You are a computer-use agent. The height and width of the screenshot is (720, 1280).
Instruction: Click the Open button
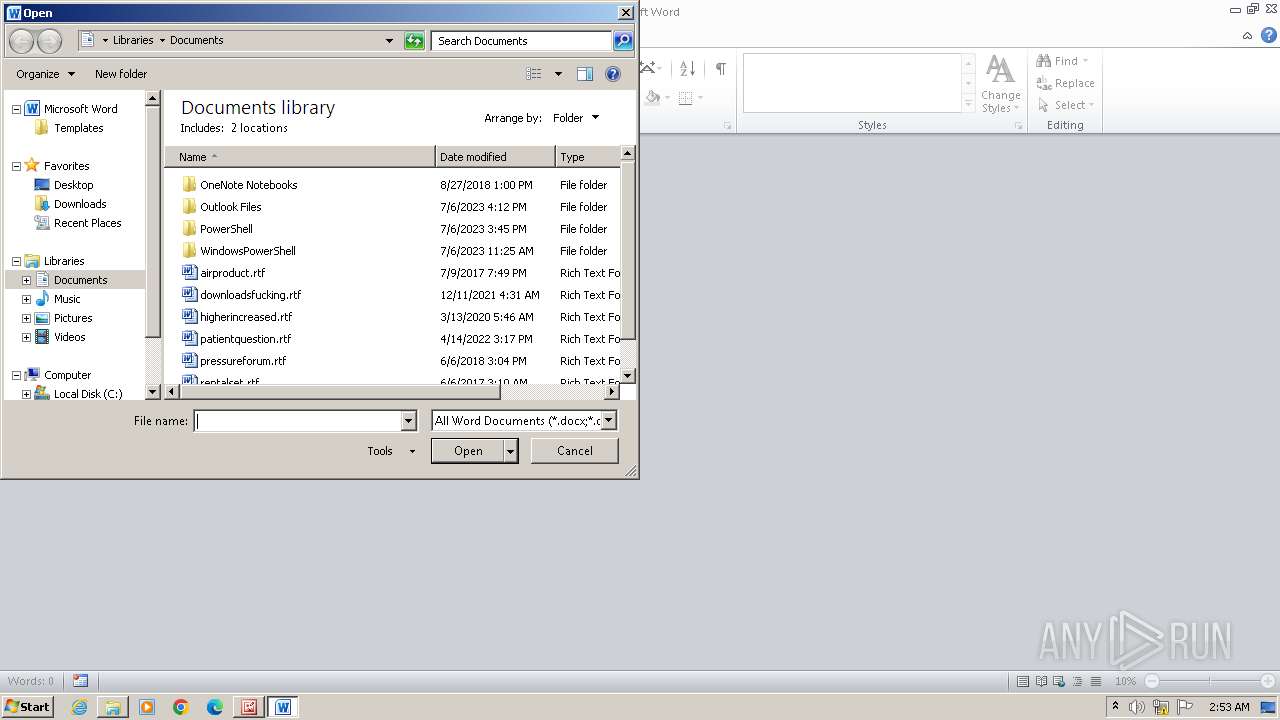468,451
